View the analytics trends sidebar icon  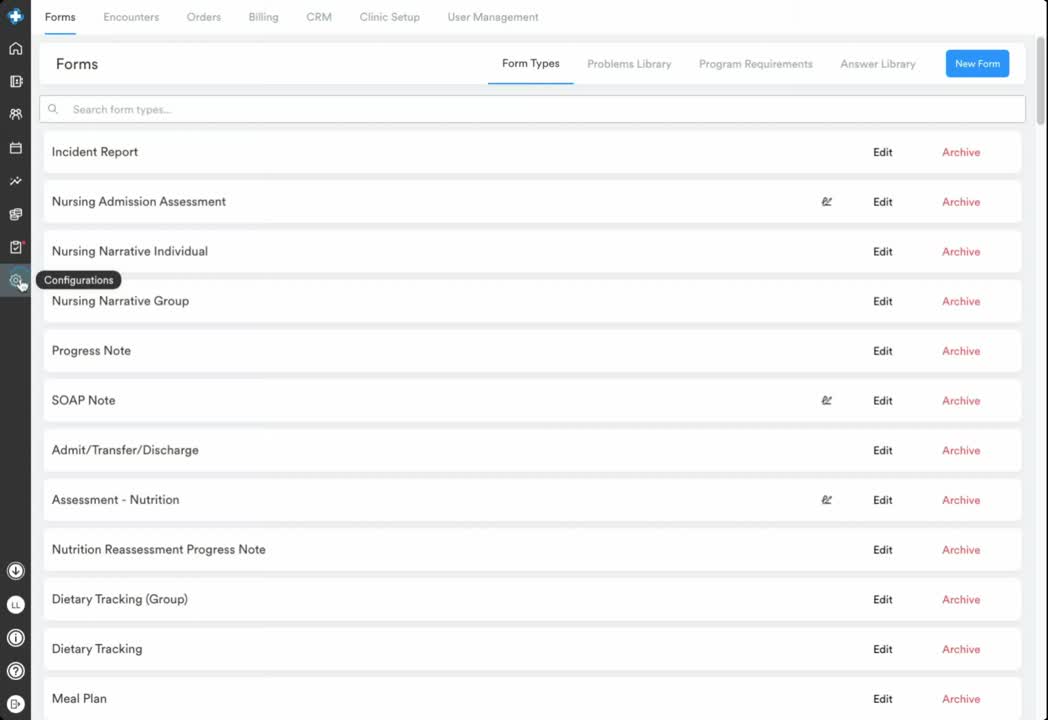pyautogui.click(x=15, y=181)
